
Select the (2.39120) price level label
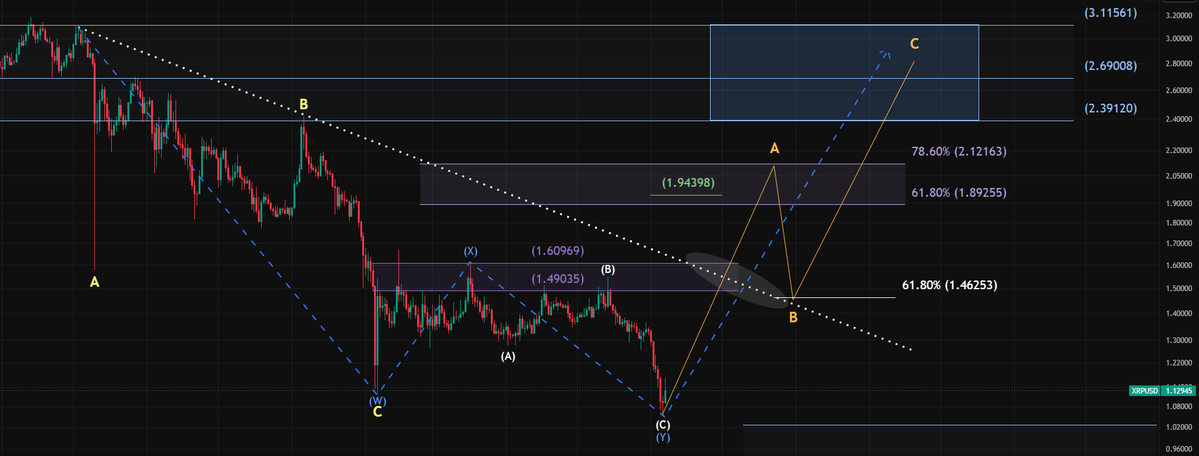(x=1110, y=109)
